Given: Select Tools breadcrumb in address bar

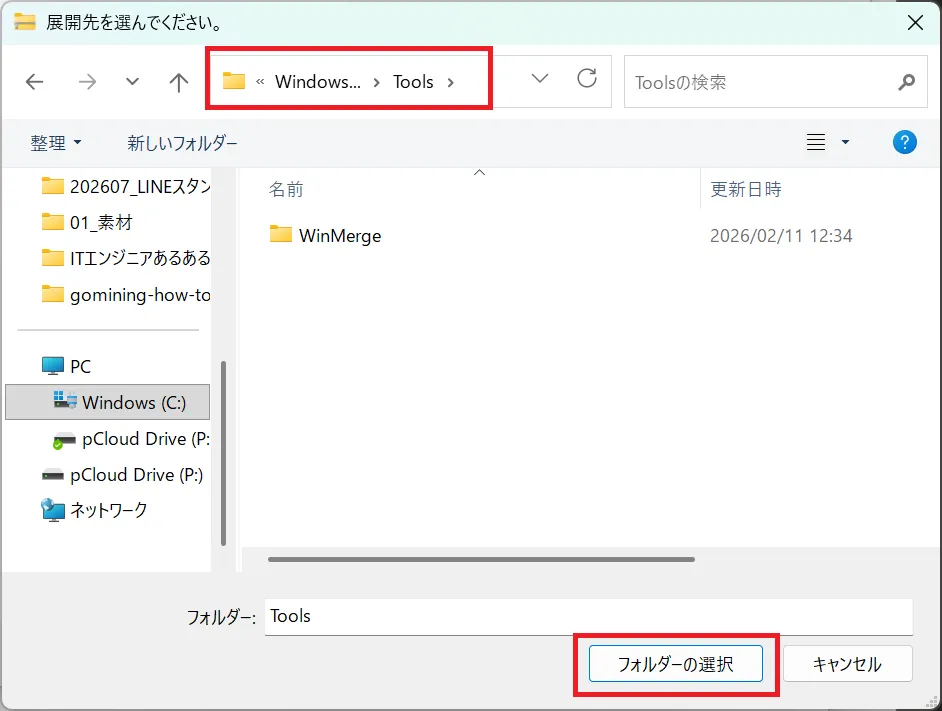Looking at the screenshot, I should pyautogui.click(x=413, y=82).
